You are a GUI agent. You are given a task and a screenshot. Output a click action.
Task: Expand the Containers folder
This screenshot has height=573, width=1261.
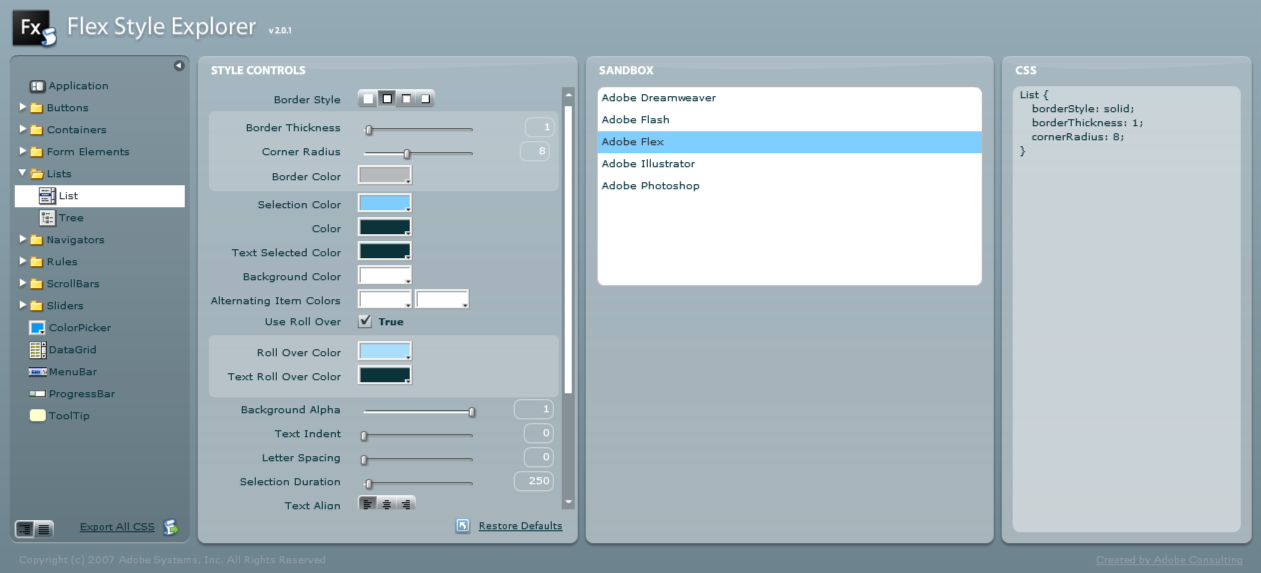pos(23,129)
